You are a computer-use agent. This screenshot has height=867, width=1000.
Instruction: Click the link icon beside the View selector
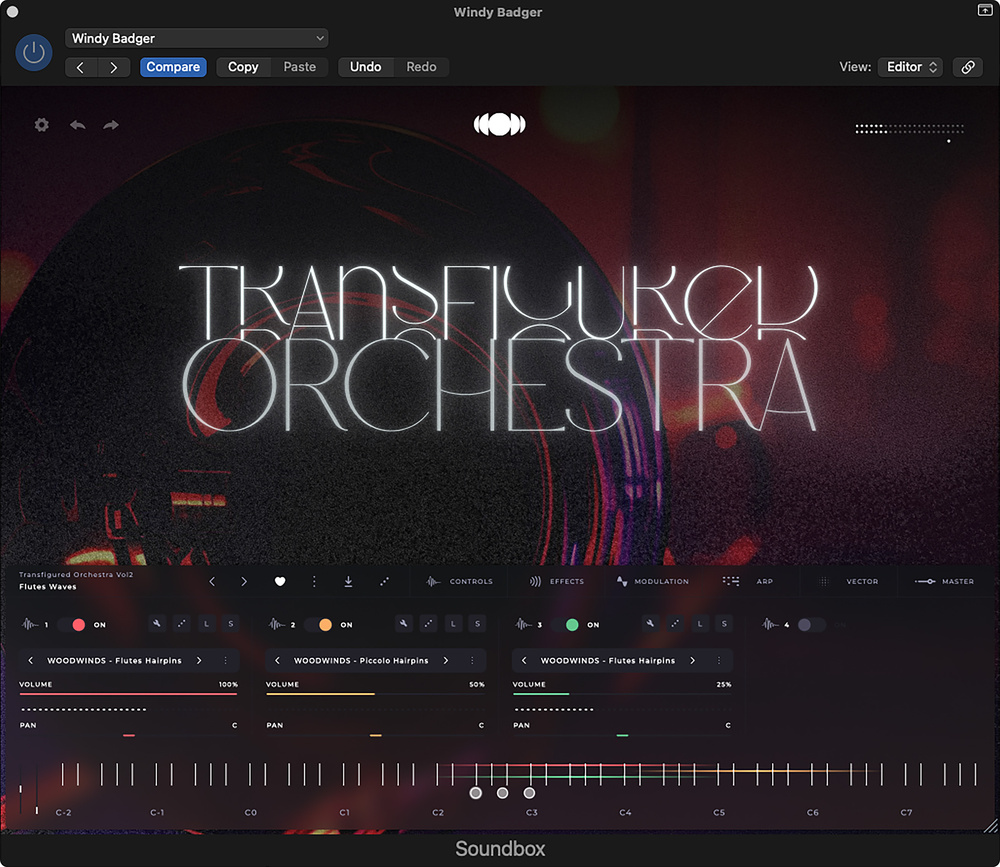pyautogui.click(x=967, y=67)
